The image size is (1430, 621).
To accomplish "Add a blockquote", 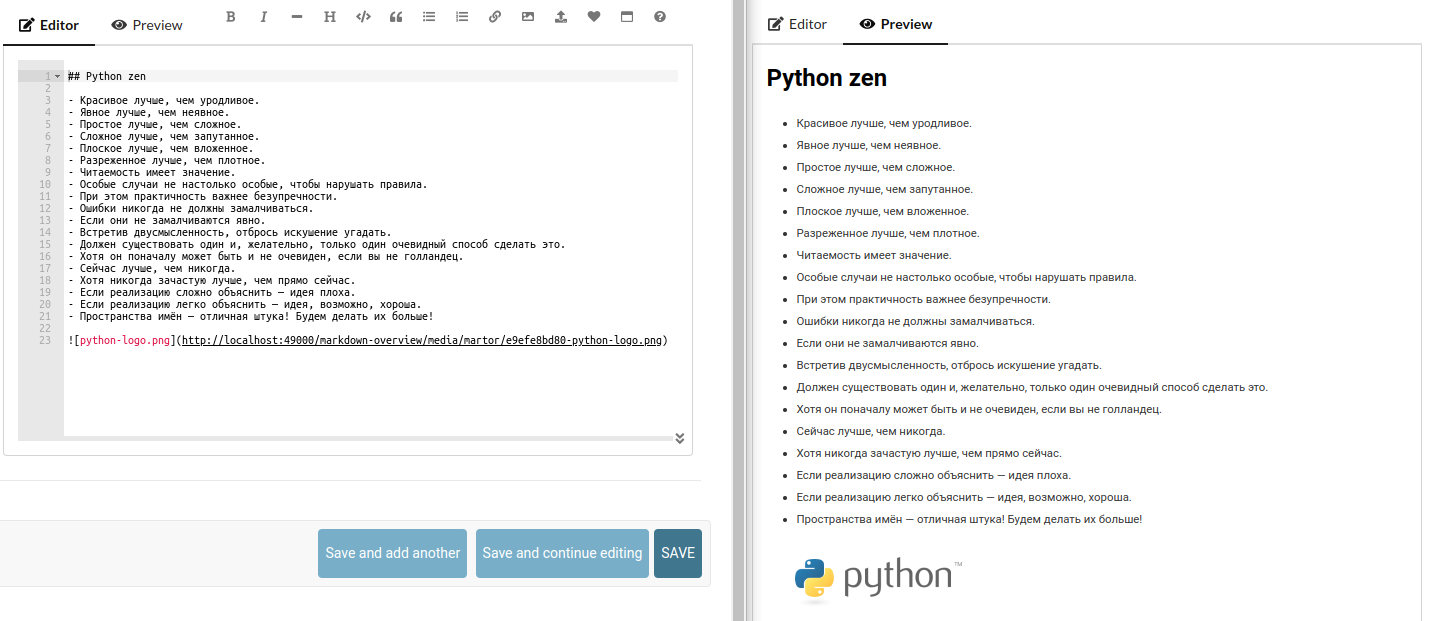I will [396, 17].
